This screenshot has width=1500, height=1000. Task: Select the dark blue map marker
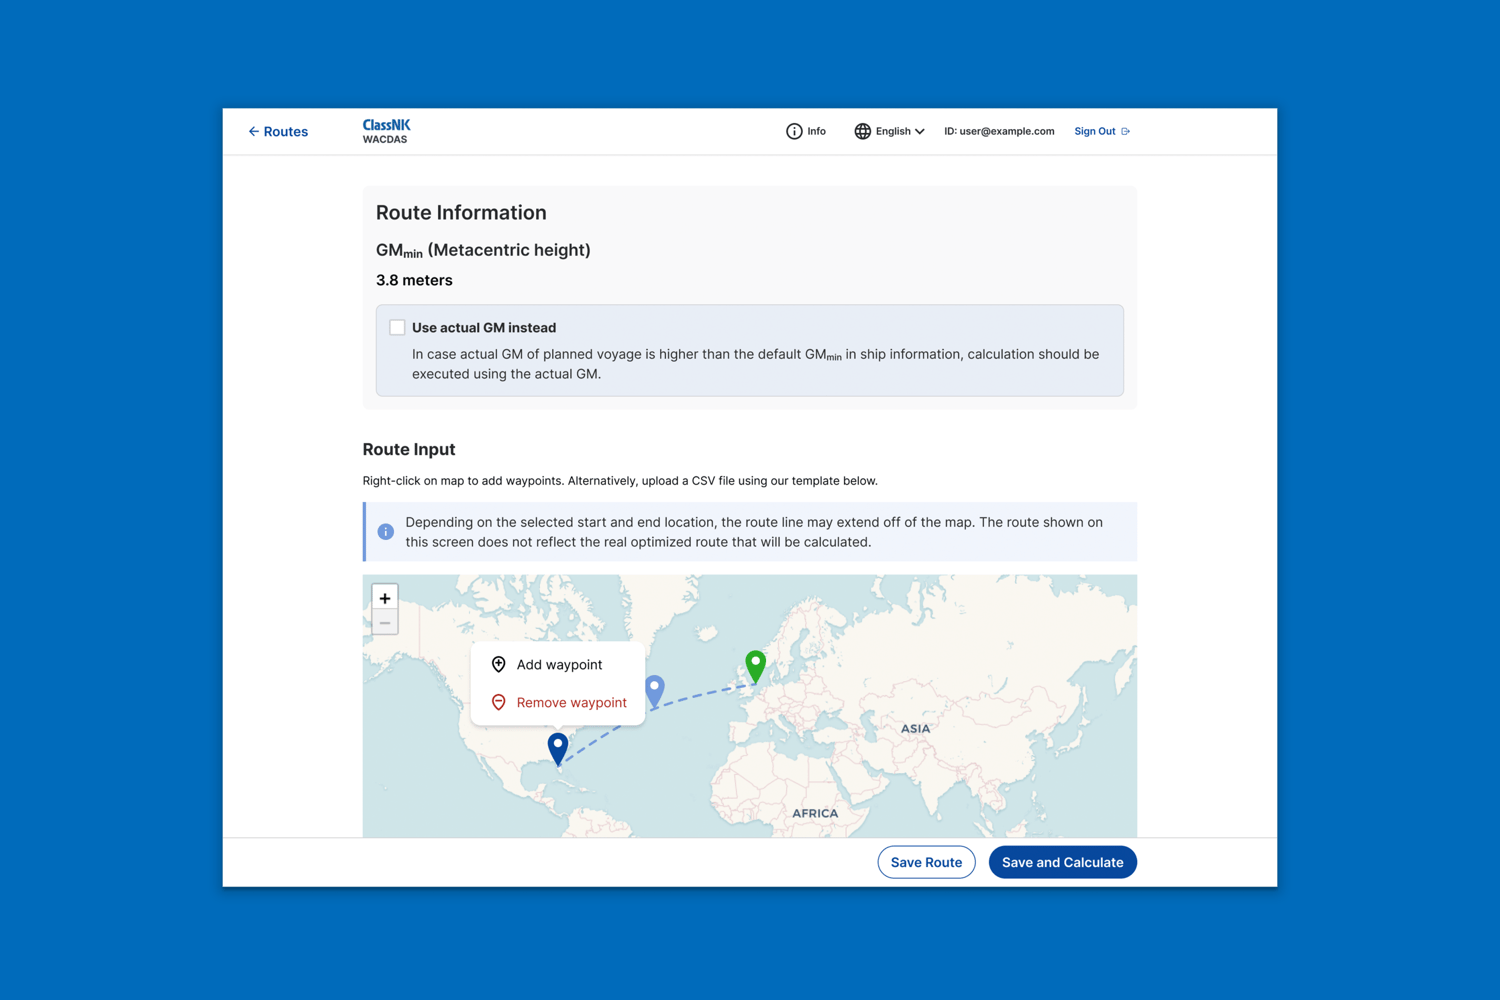pos(558,747)
